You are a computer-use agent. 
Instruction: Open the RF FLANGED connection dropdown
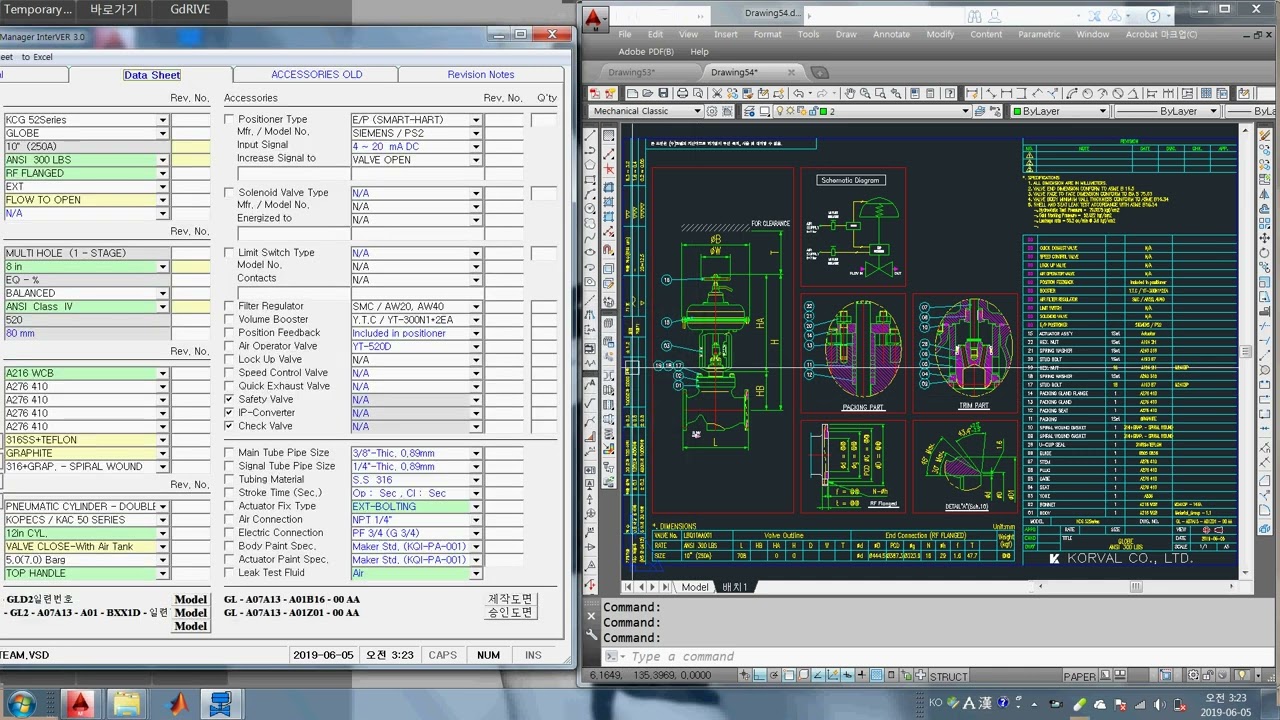[162, 173]
